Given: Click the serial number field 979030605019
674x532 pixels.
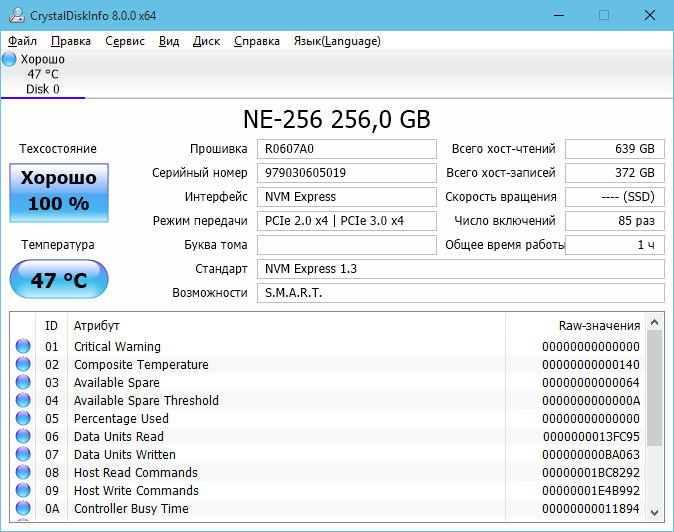Looking at the screenshot, I should tap(347, 173).
